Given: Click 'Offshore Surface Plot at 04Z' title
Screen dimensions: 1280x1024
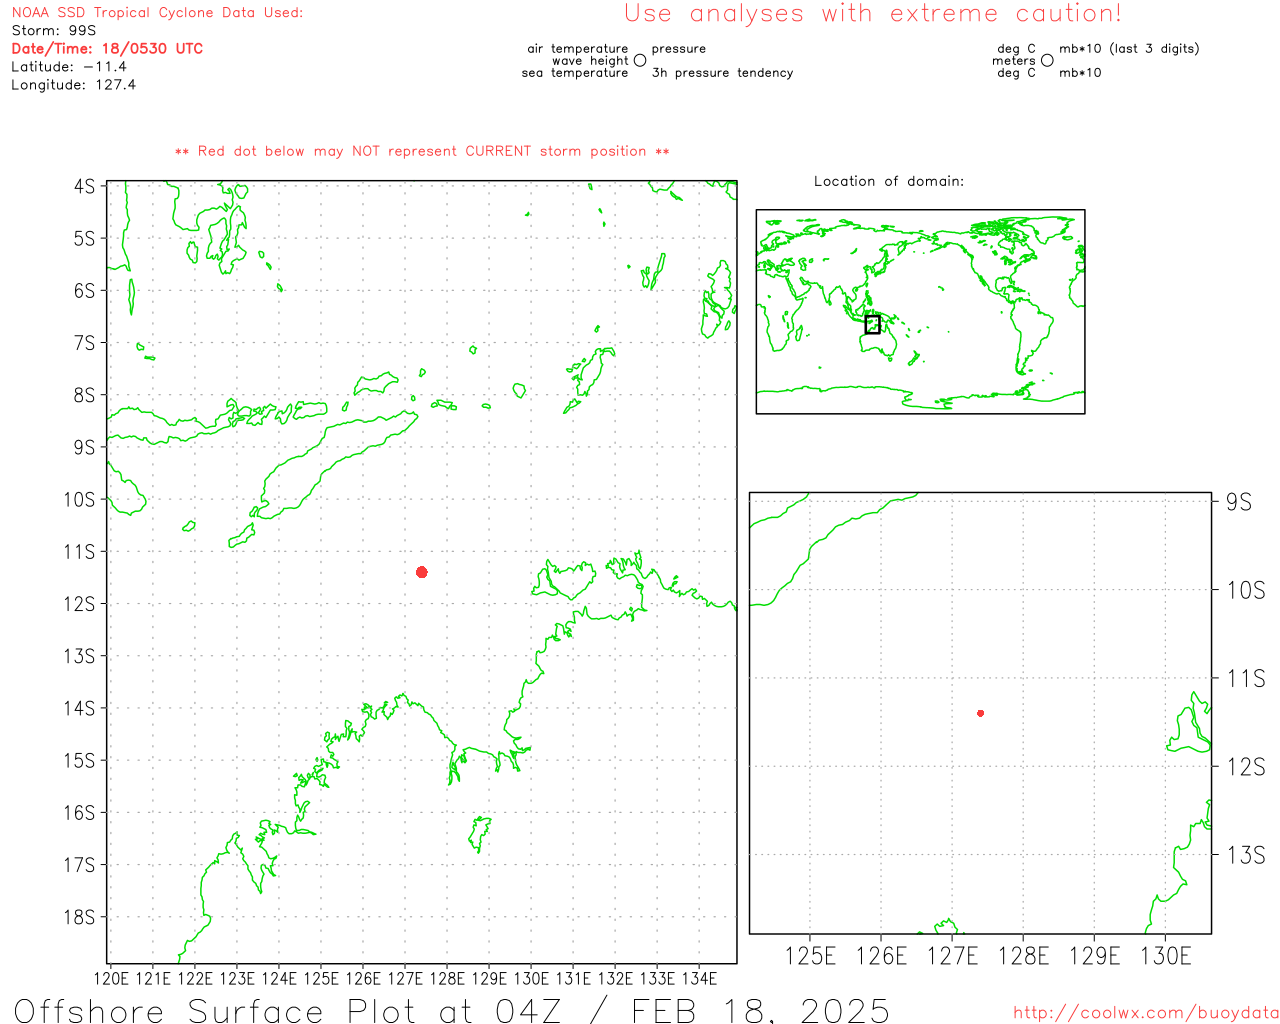Looking at the screenshot, I should point(288,1010).
